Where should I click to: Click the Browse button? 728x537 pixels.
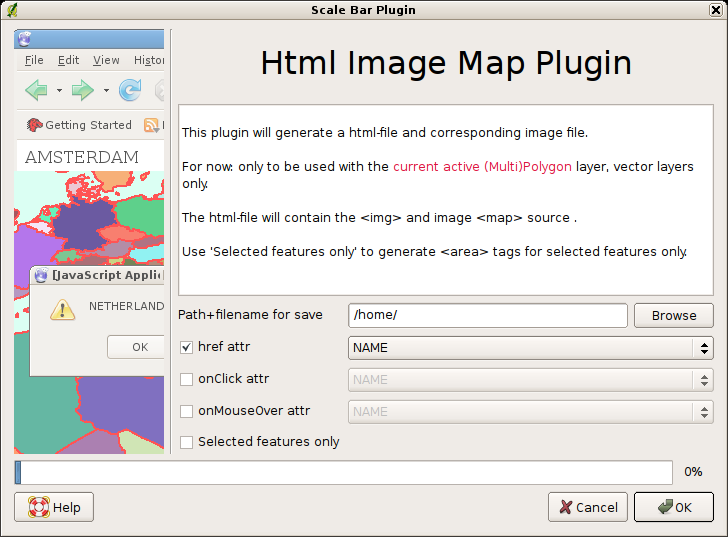(x=673, y=315)
